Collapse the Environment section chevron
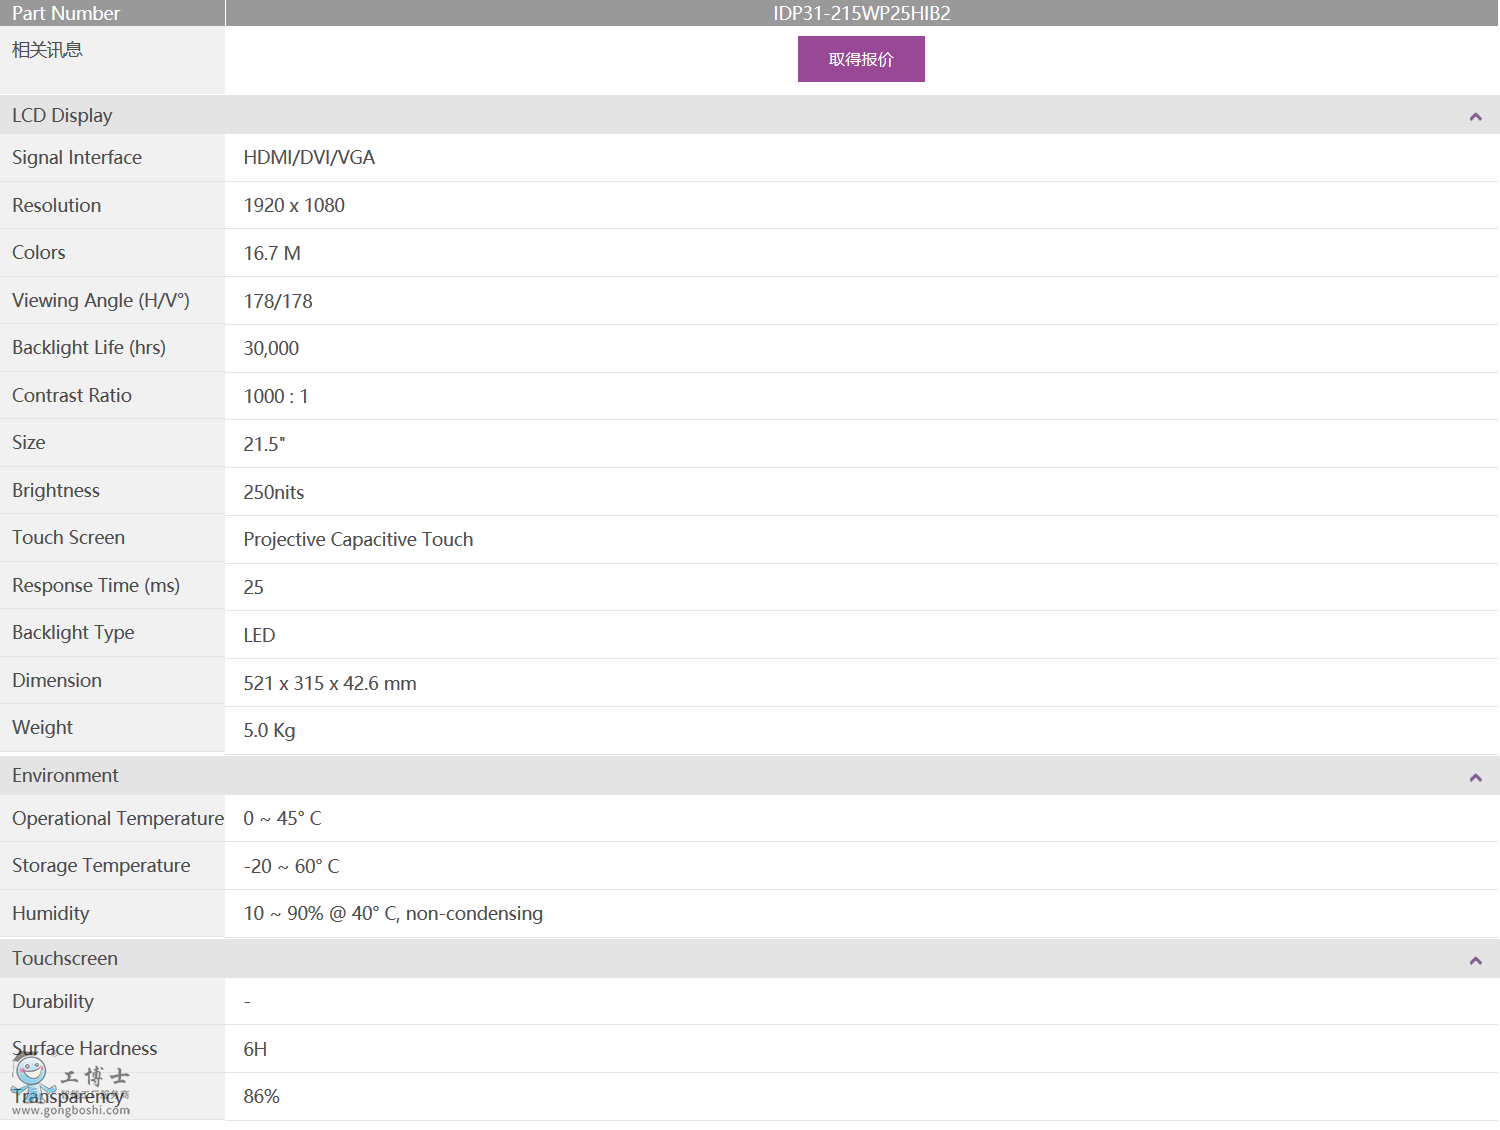 click(x=1475, y=777)
